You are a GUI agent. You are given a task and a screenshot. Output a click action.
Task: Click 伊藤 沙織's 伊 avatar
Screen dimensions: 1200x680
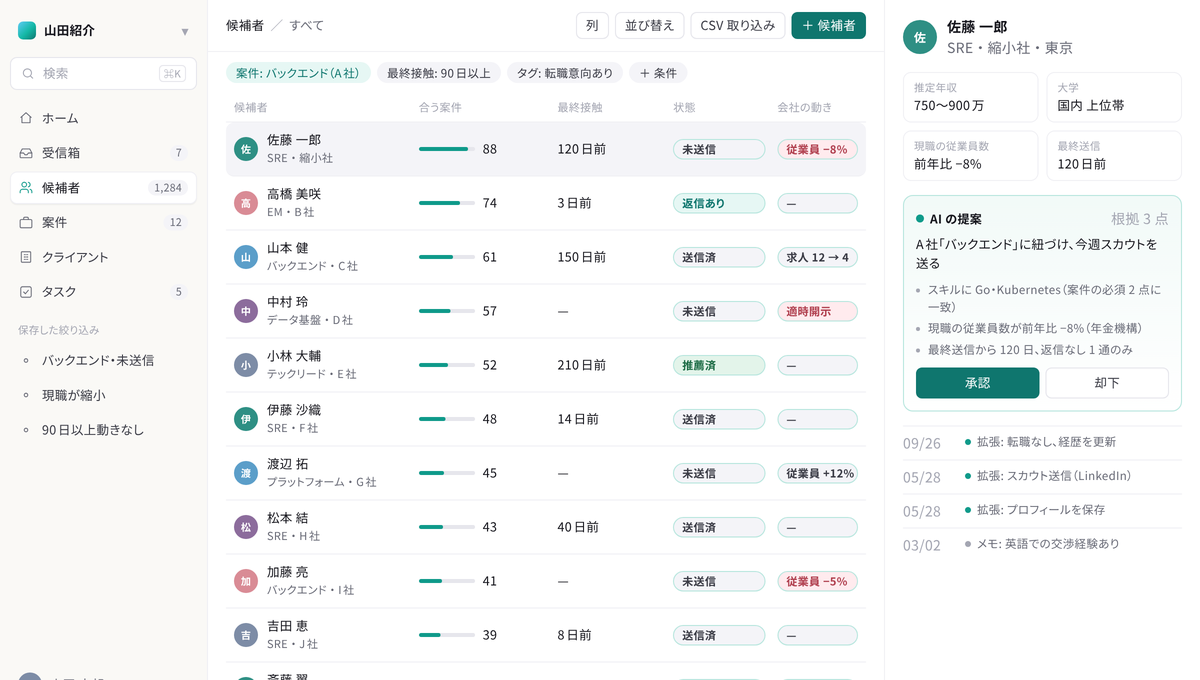(246, 419)
